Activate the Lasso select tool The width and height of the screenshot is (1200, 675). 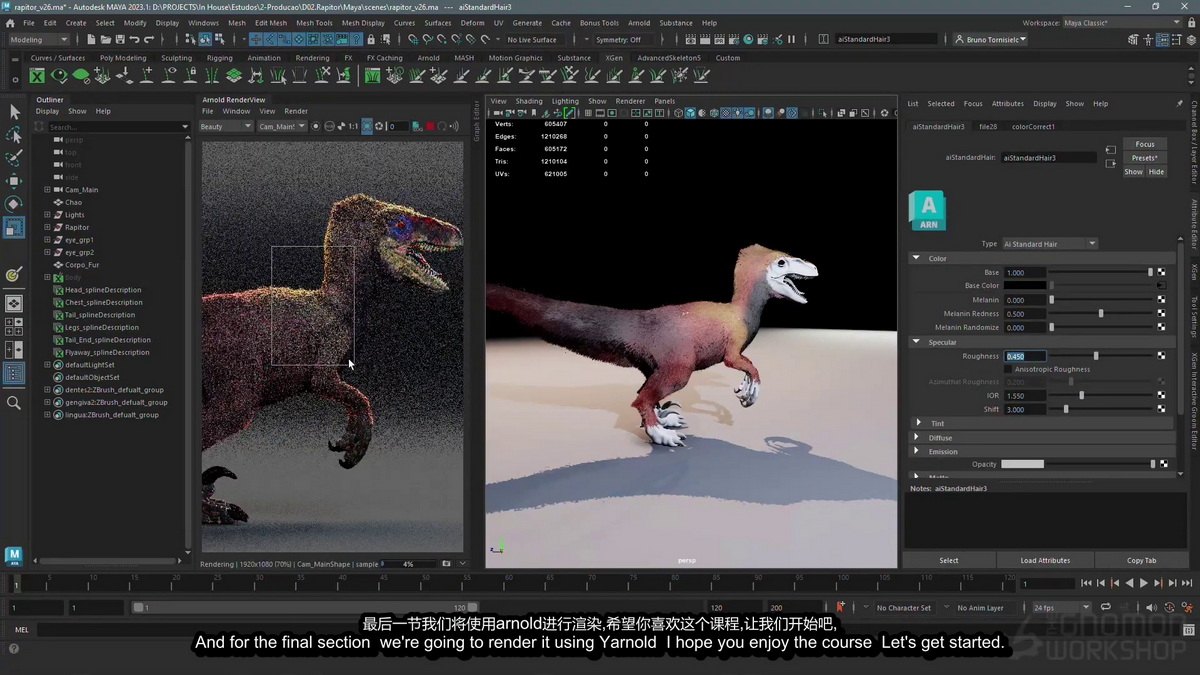click(x=14, y=135)
